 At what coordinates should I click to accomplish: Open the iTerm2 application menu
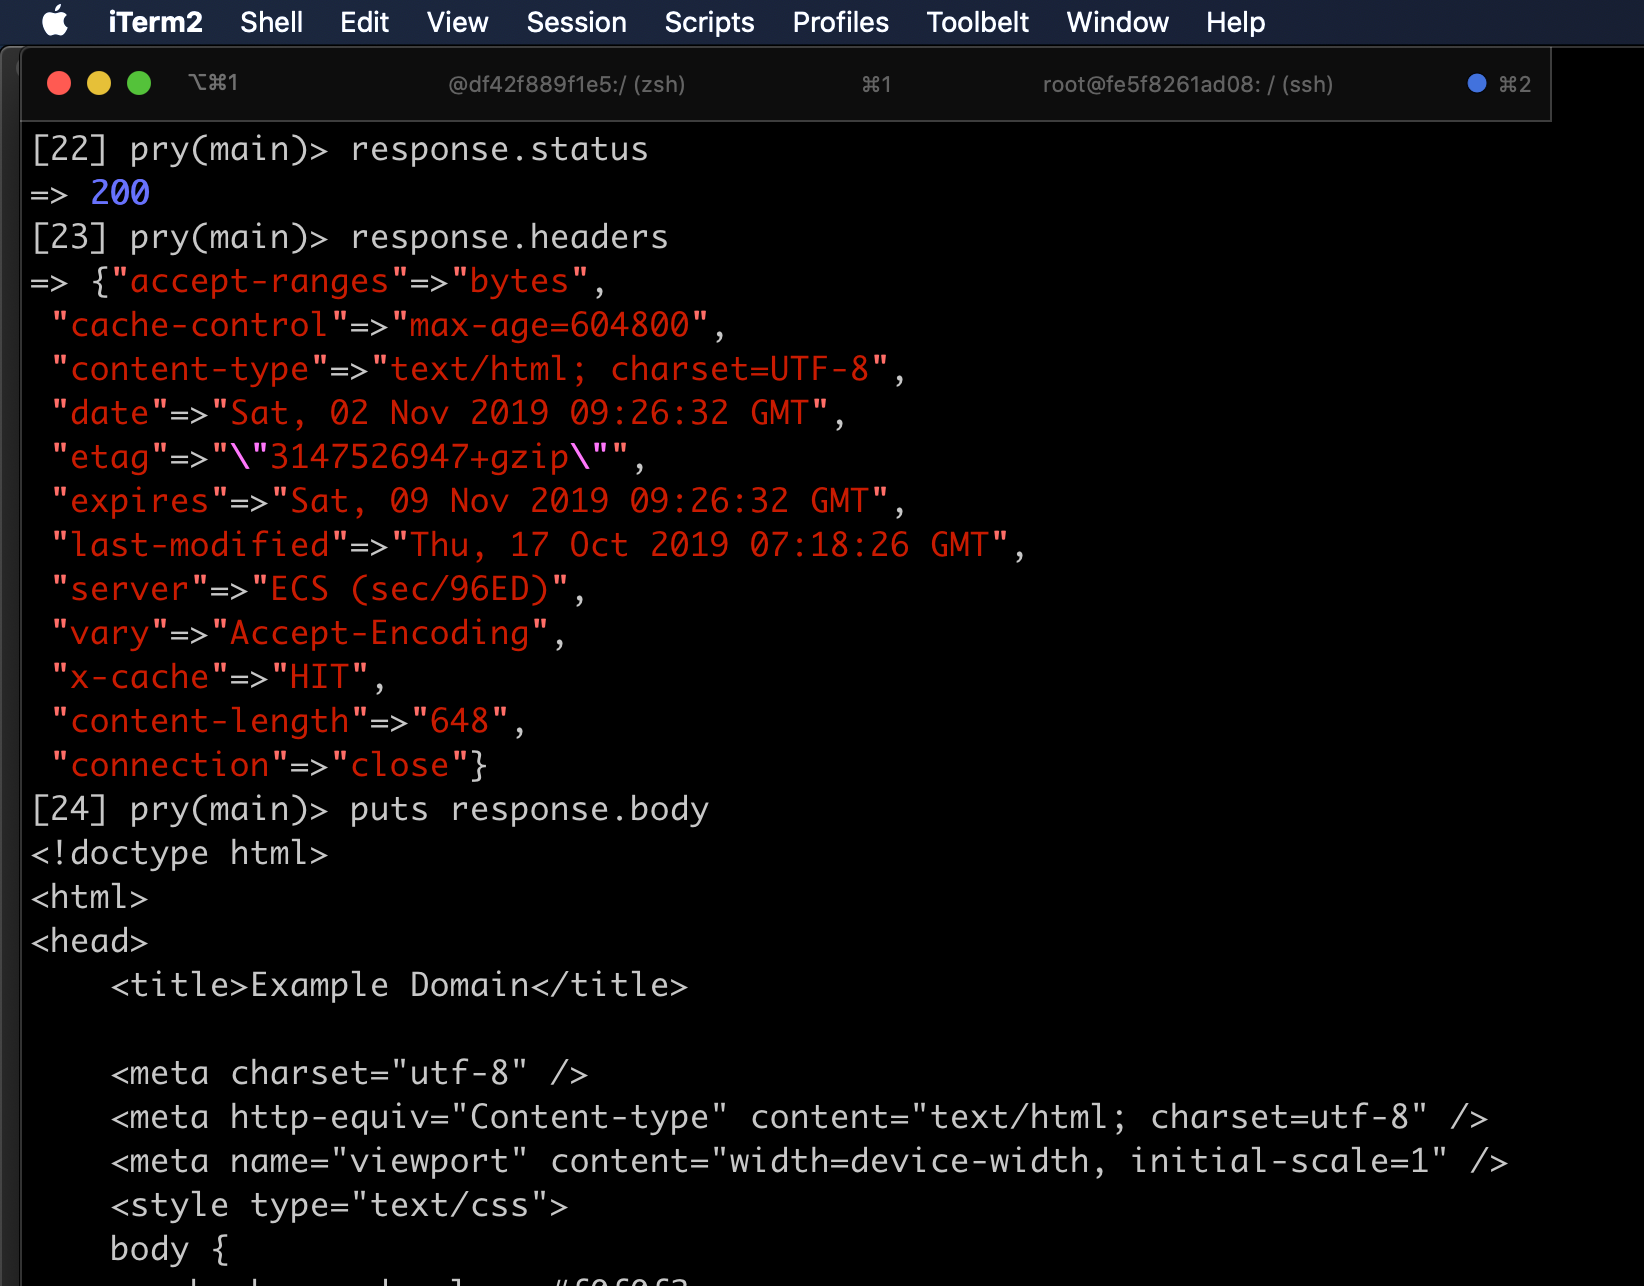[155, 22]
